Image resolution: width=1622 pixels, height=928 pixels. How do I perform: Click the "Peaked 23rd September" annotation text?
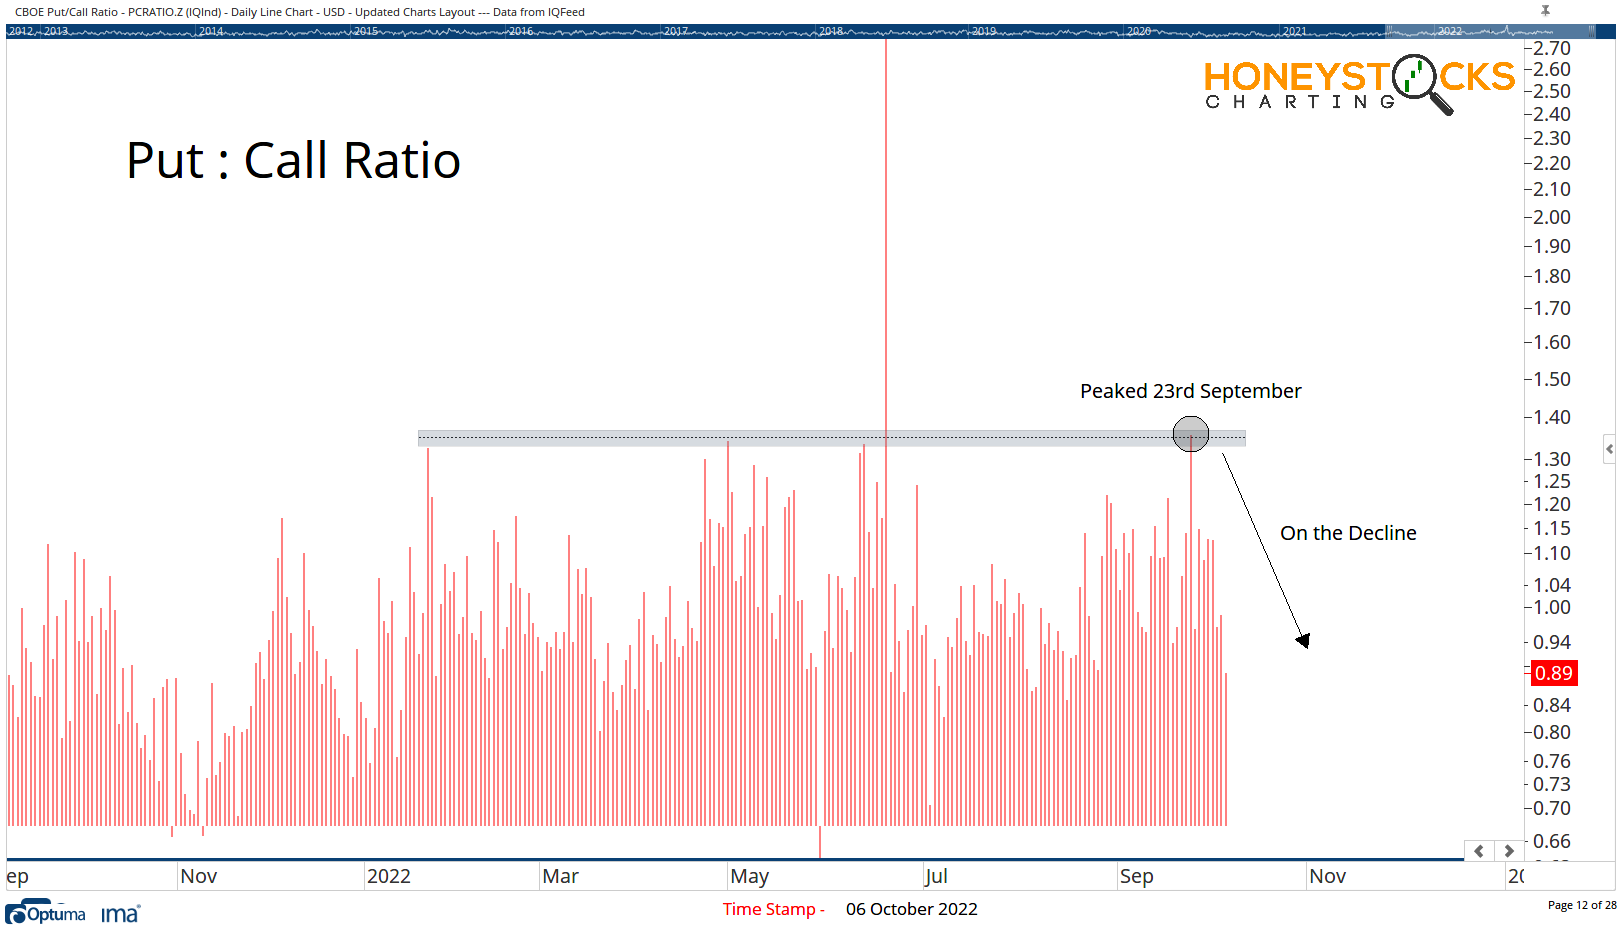1191,391
